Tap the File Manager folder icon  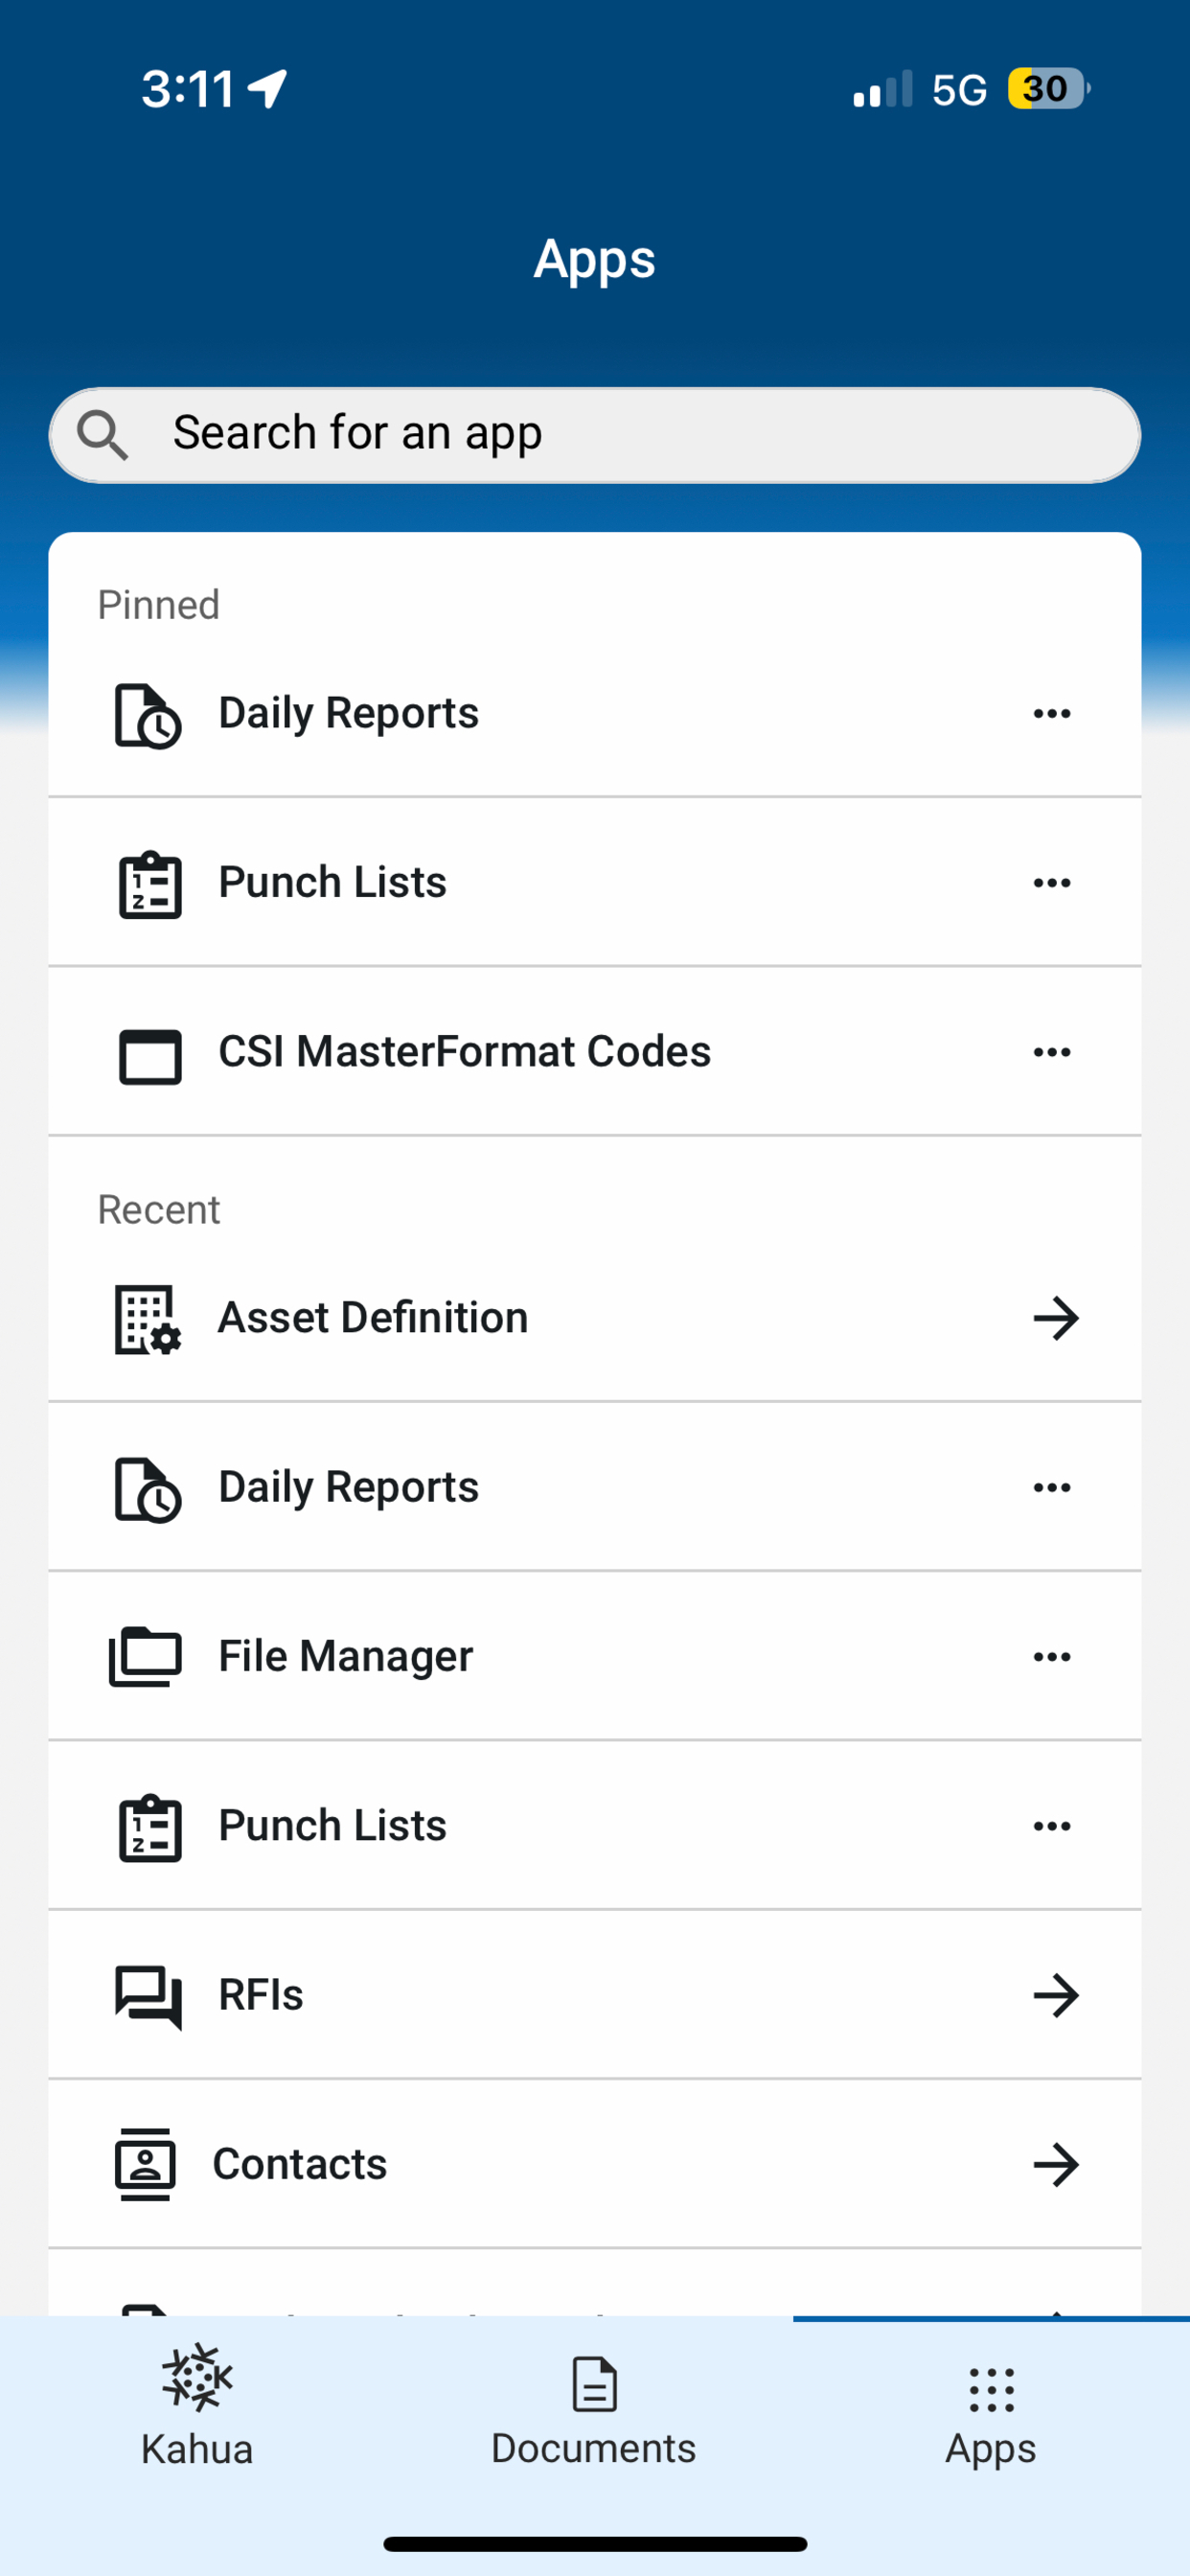click(145, 1657)
